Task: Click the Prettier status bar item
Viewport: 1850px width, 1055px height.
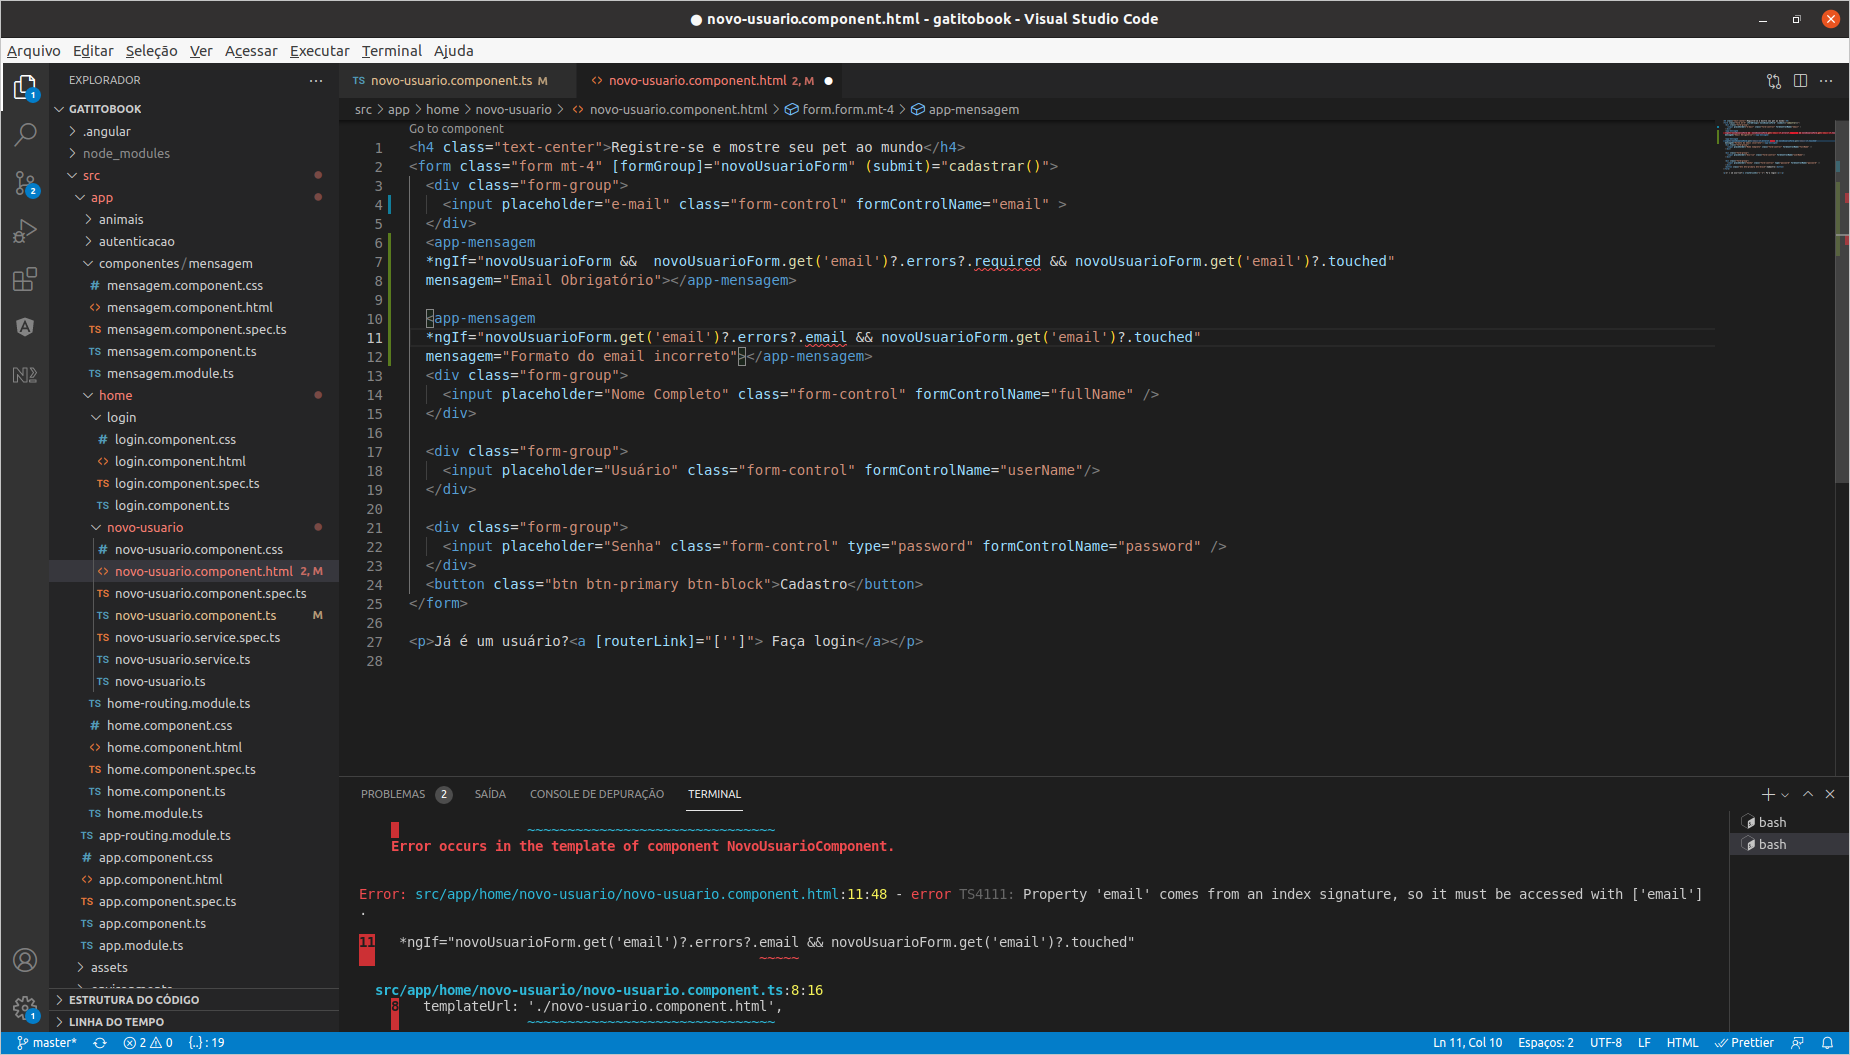Action: click(1745, 1042)
